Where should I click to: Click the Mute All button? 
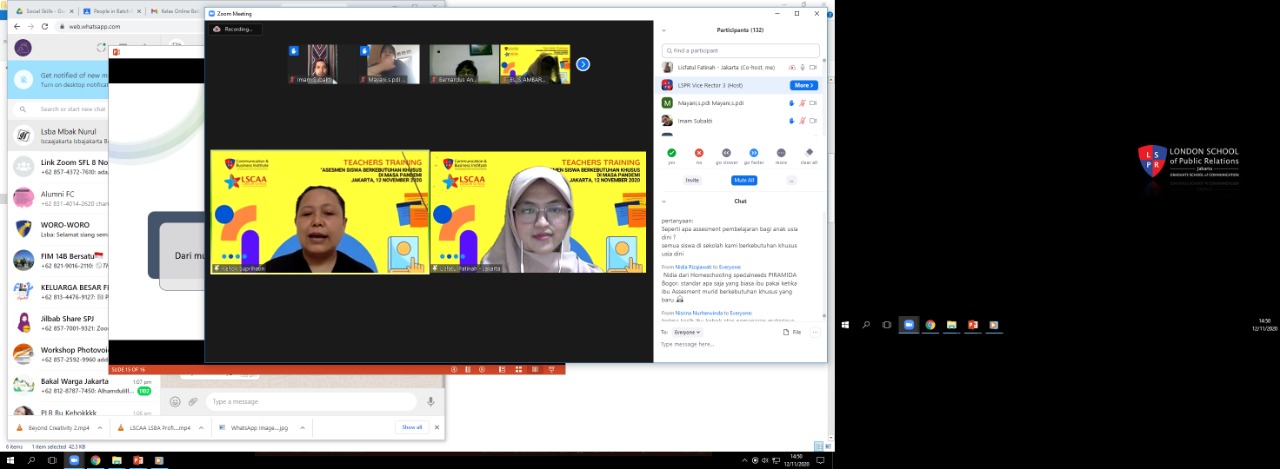(743, 180)
